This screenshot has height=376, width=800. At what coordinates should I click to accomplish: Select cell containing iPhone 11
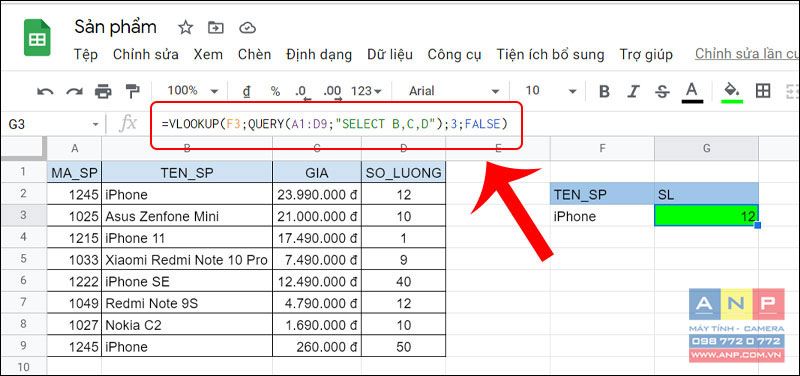pos(187,238)
